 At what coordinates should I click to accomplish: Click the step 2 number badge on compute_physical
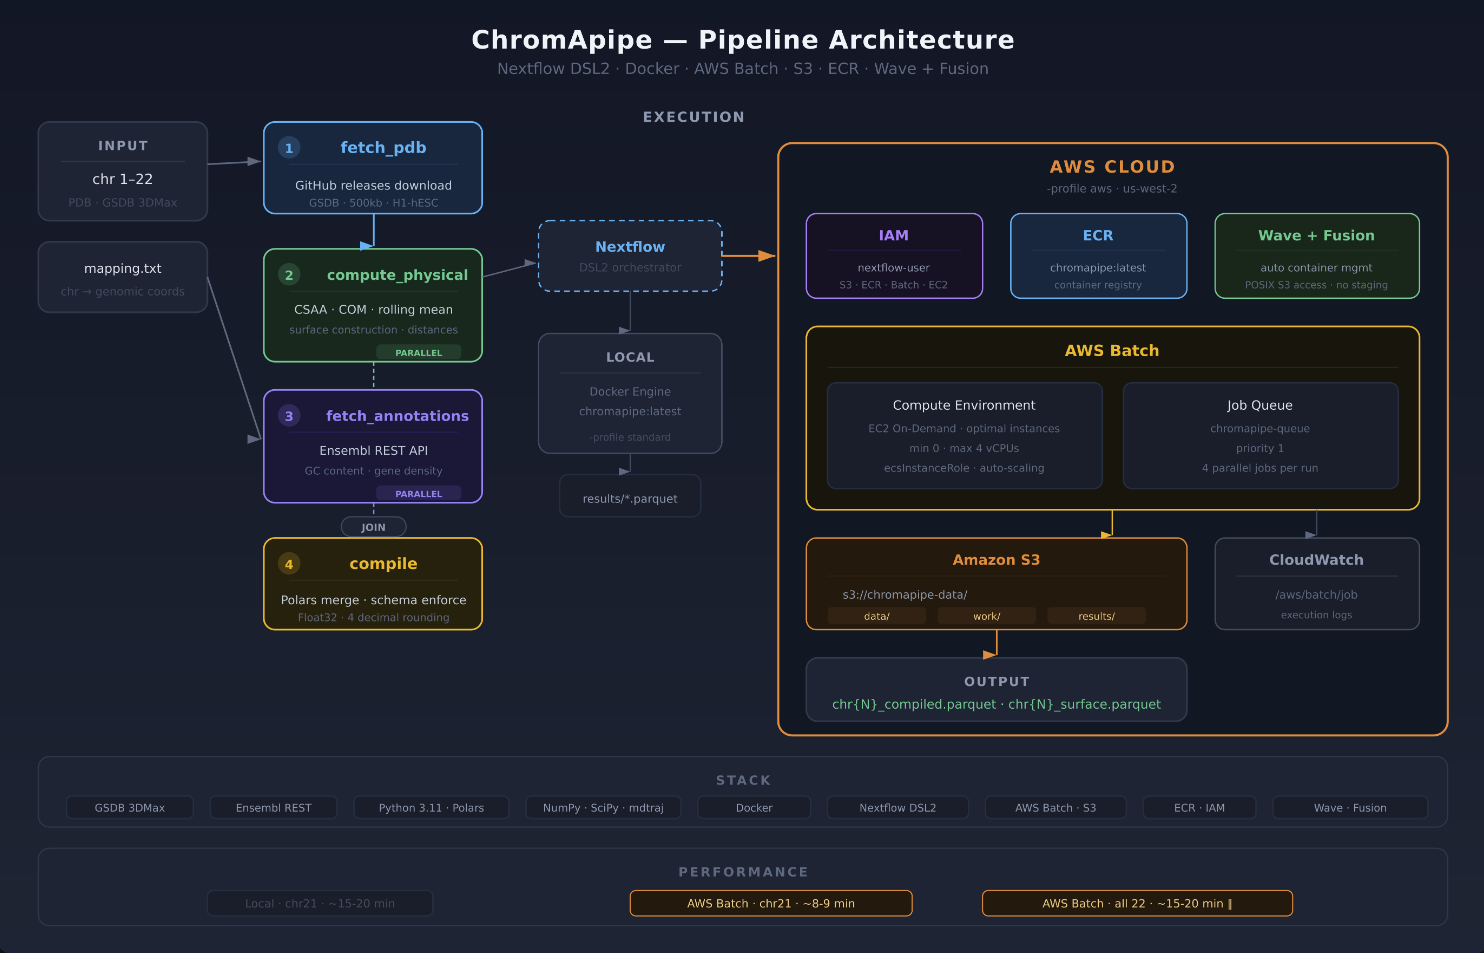click(289, 275)
